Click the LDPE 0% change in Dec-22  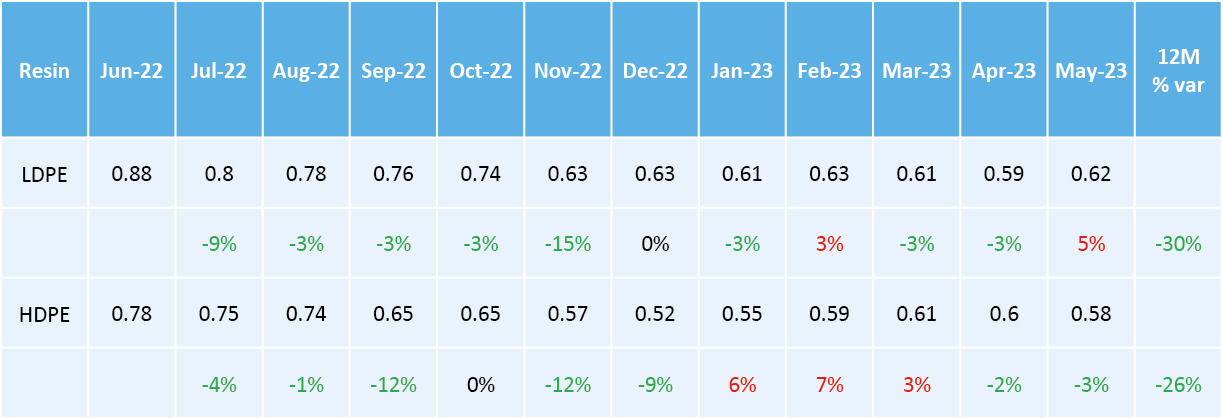point(655,244)
